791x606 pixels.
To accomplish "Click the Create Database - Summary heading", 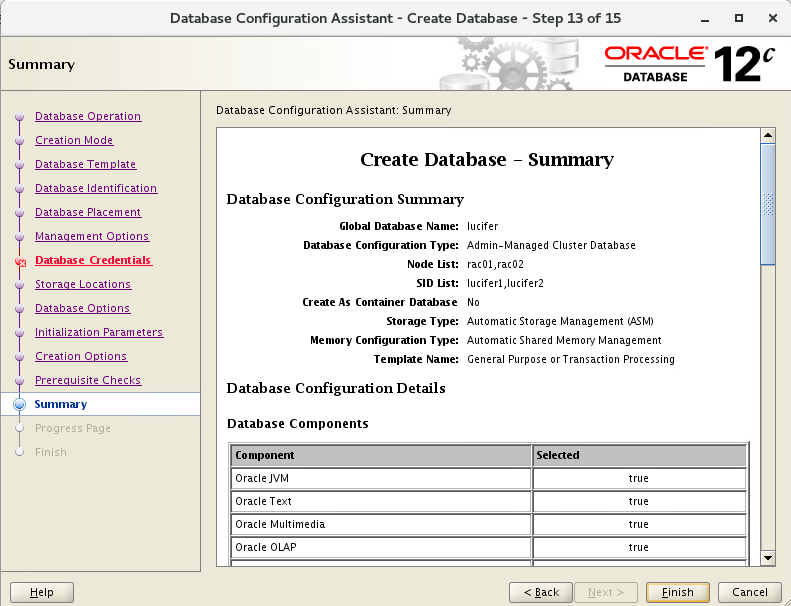I will coord(487,159).
